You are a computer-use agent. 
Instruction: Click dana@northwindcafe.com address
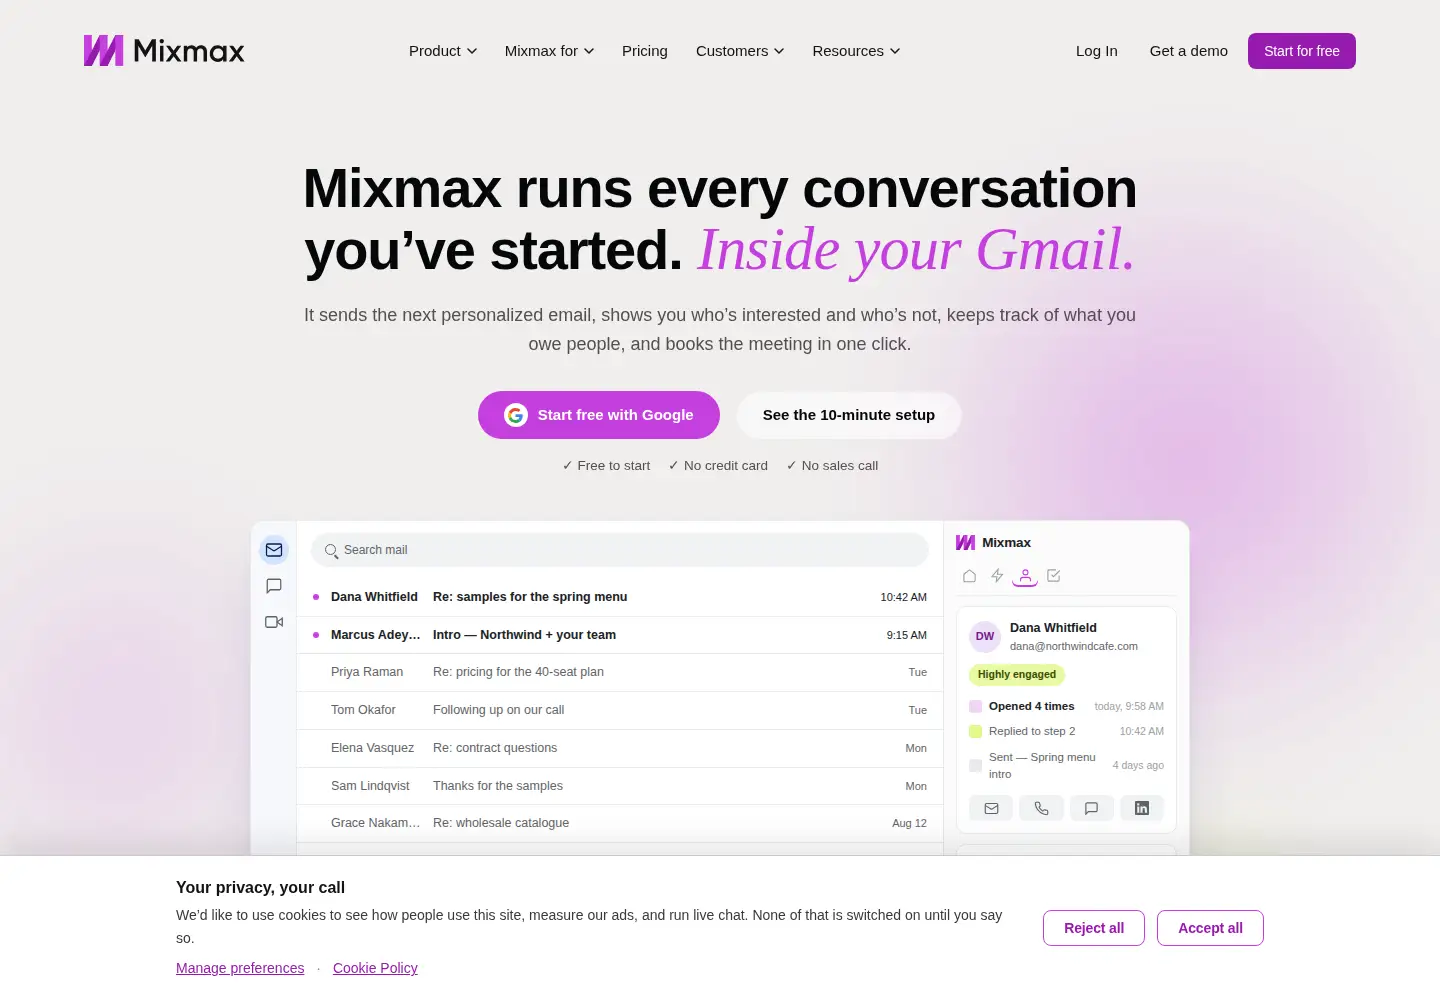coord(1074,646)
